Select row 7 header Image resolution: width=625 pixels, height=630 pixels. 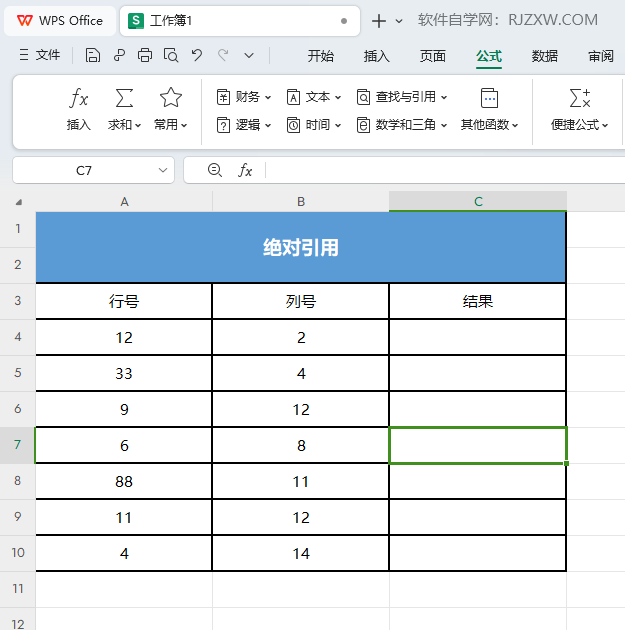[x=18, y=445]
